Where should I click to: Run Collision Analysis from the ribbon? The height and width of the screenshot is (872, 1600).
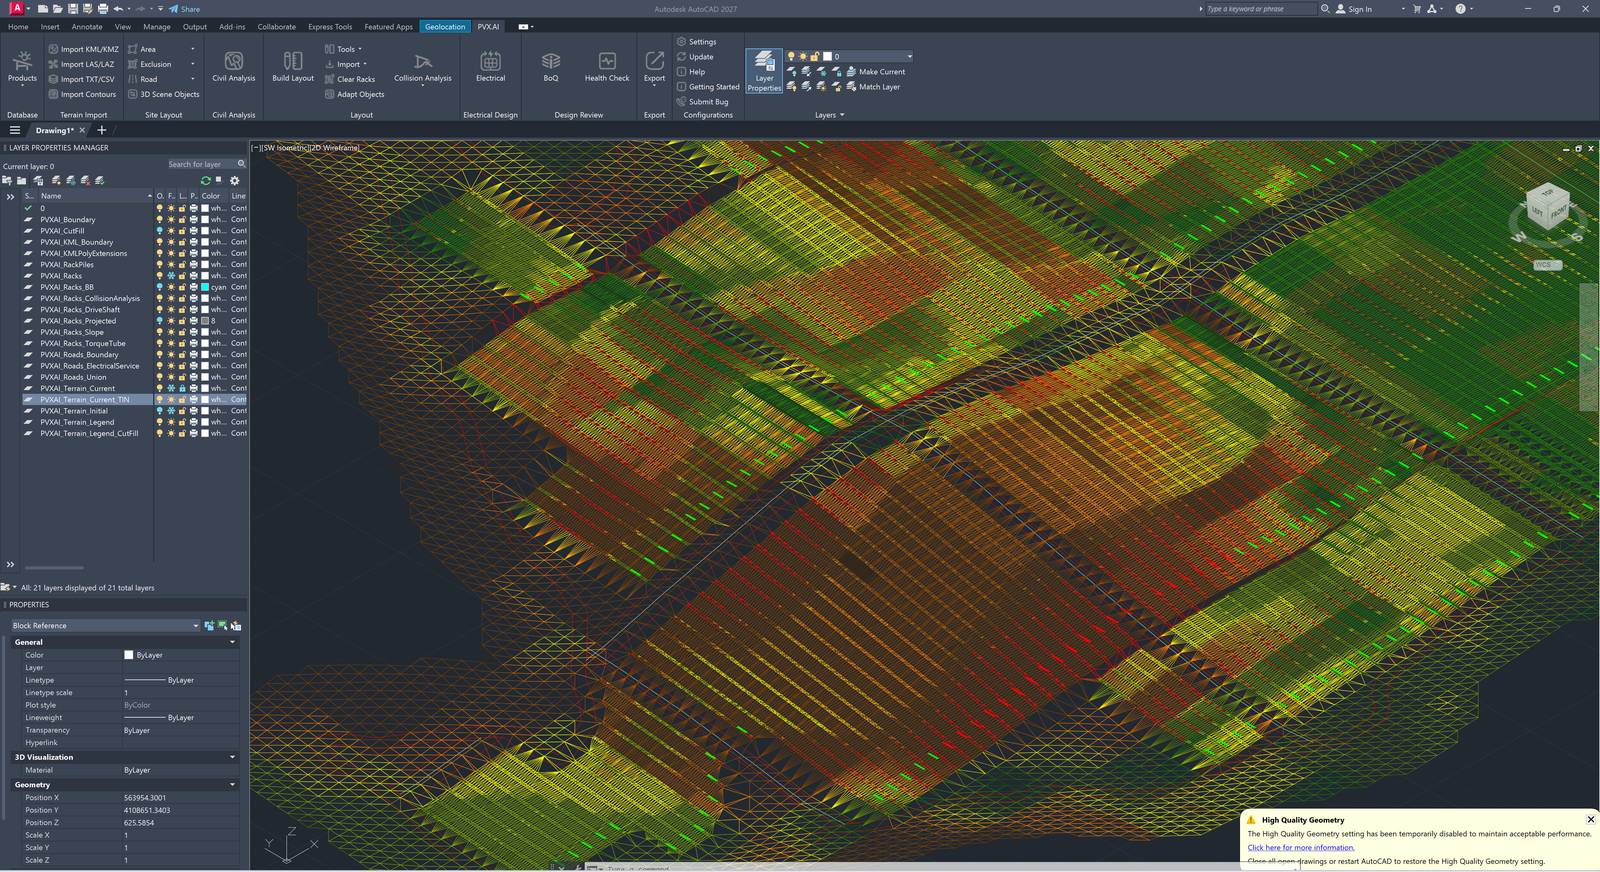(x=422, y=67)
